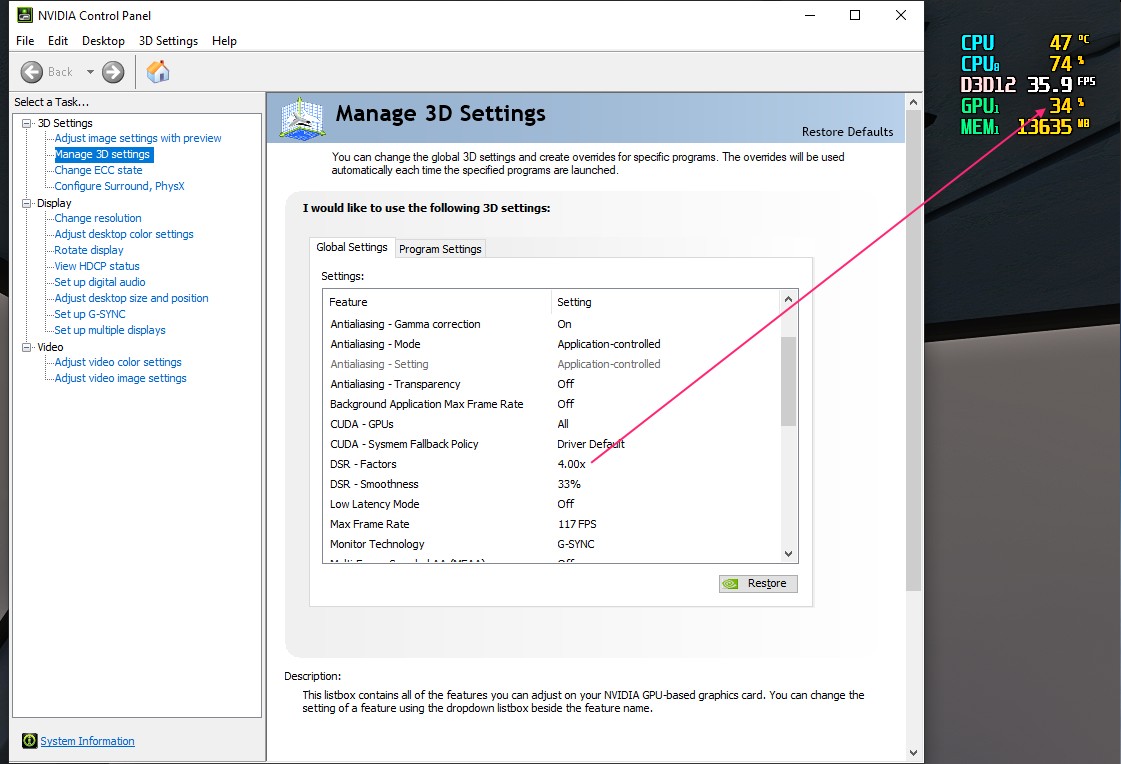Click the DSR - Factors value 4.00x
Screen dimensions: 1121x764
point(571,464)
